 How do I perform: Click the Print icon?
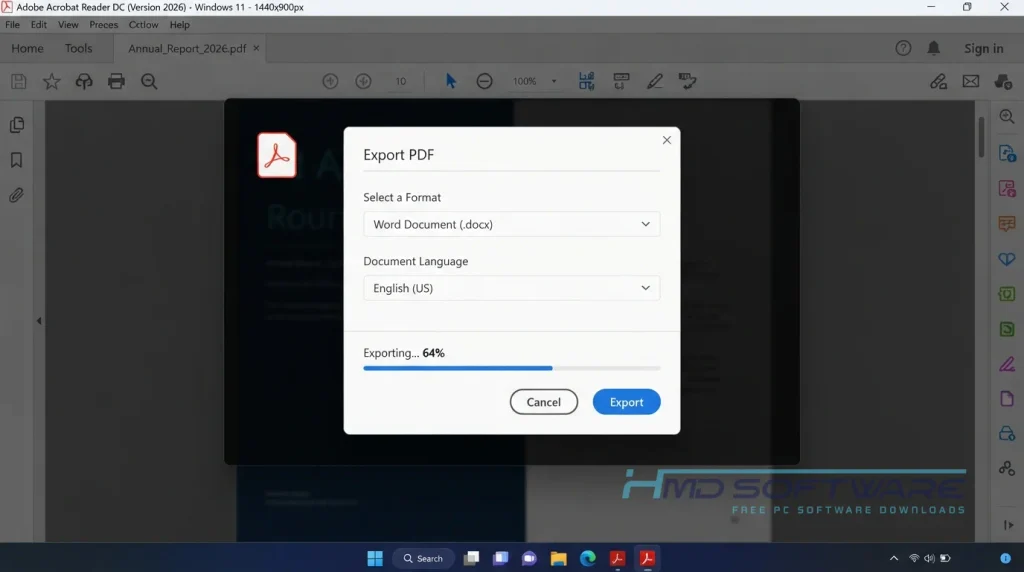116,81
